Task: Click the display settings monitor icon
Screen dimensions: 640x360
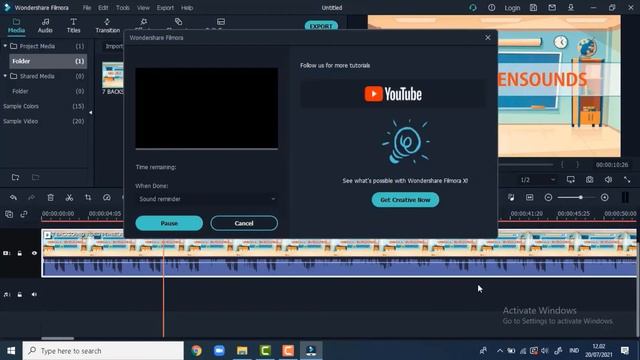Action: [571, 180]
